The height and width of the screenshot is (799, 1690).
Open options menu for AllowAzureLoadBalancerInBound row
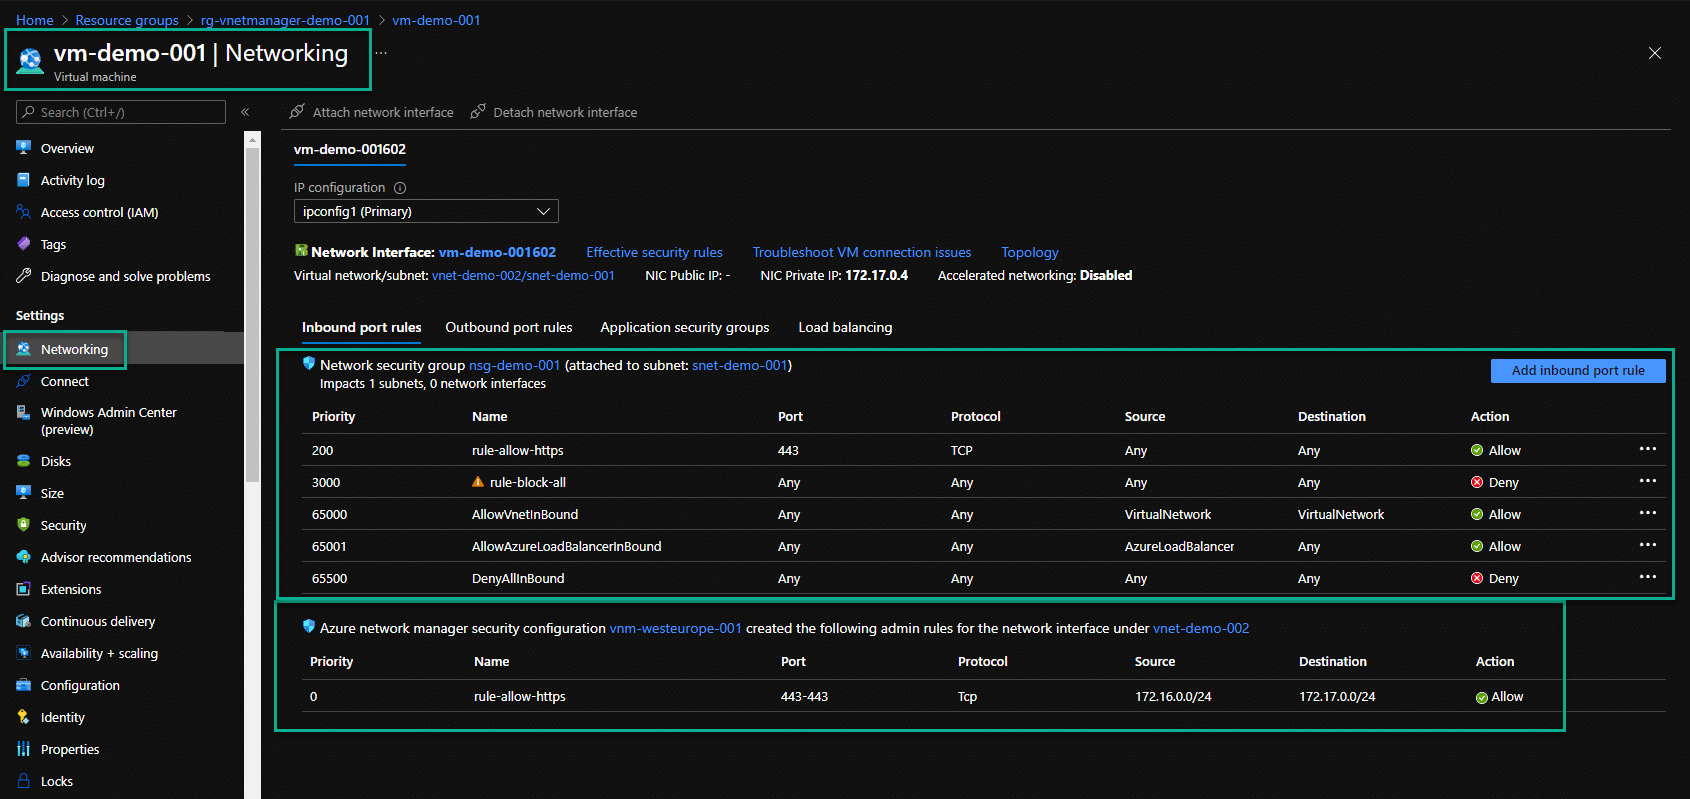pos(1648,545)
